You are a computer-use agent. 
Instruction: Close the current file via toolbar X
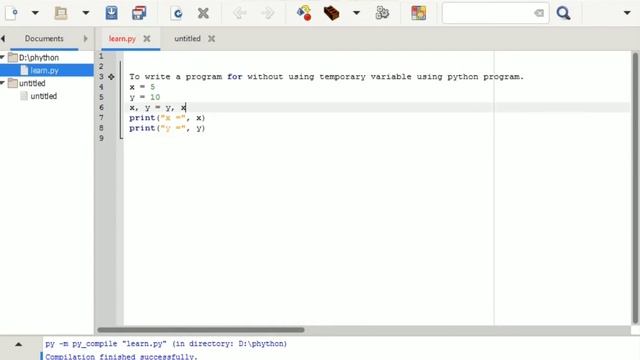coord(203,13)
